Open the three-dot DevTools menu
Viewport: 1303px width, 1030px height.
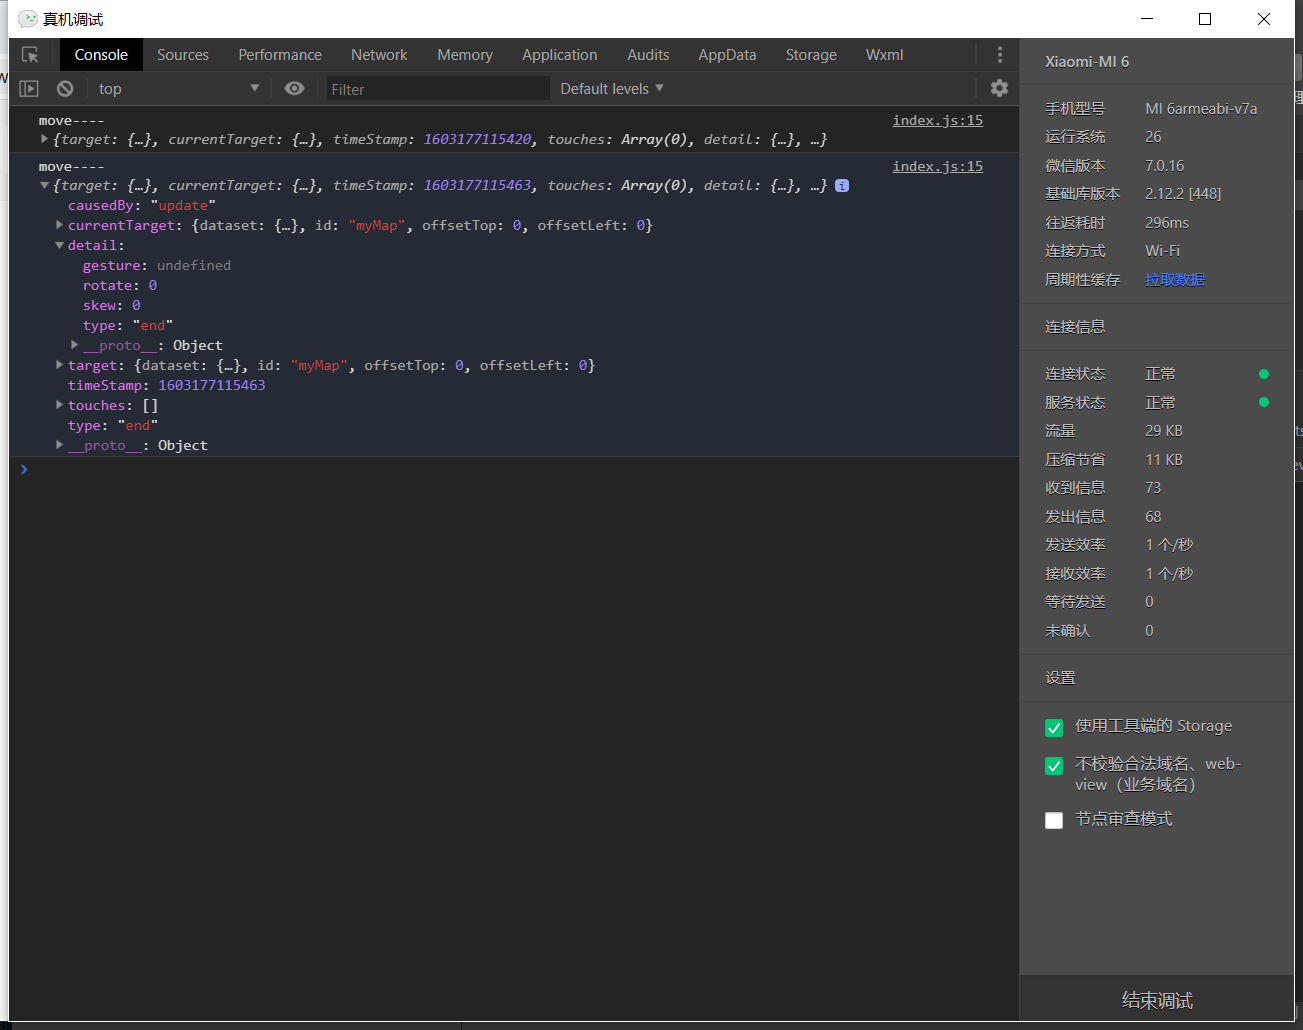point(999,55)
